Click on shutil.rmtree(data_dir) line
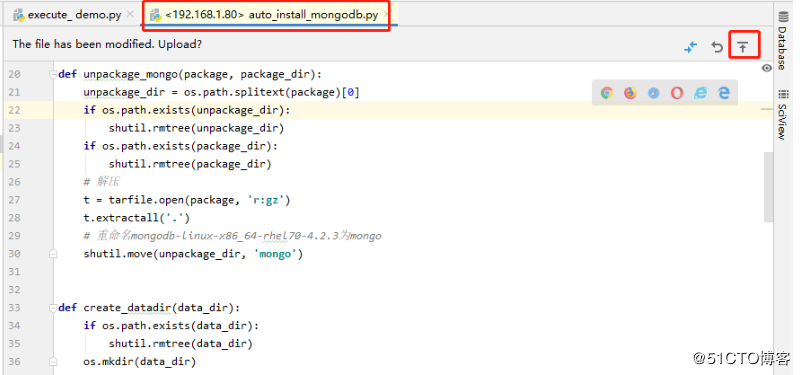 181,343
